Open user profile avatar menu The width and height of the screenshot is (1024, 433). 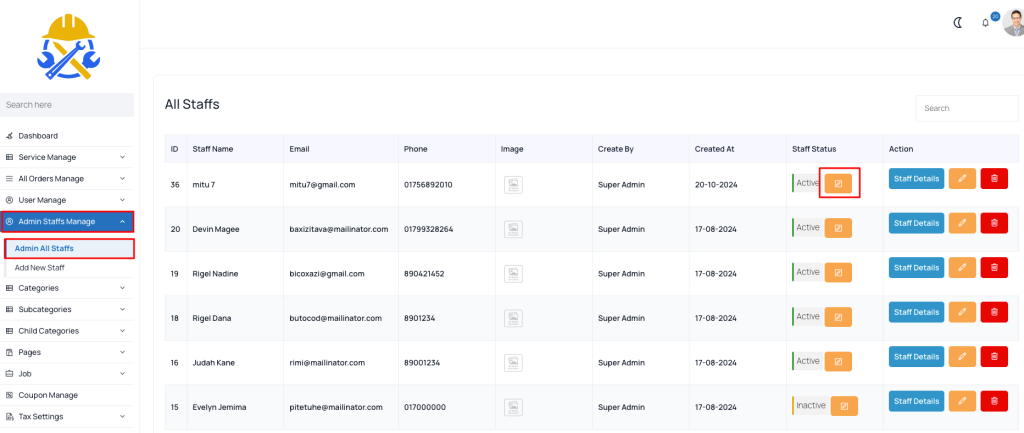1014,23
